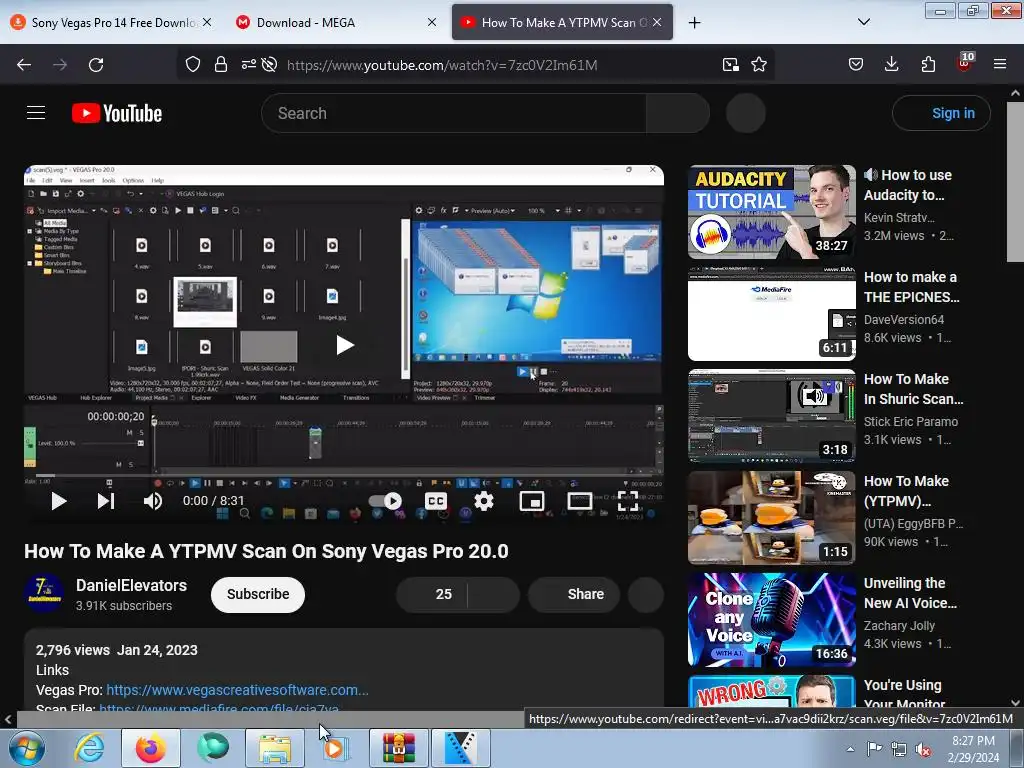Open the permissions icon in the address bar
The image size is (1024, 768).
(248, 64)
